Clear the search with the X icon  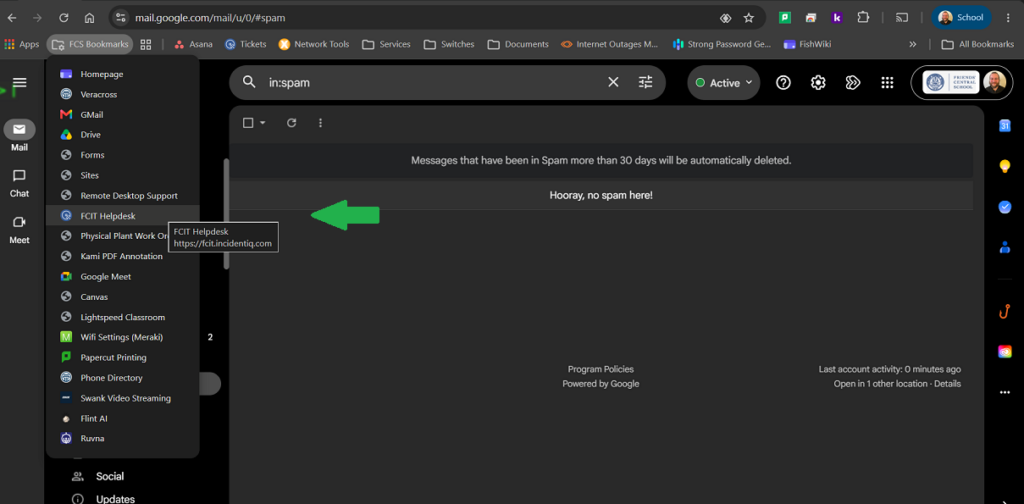click(x=613, y=82)
